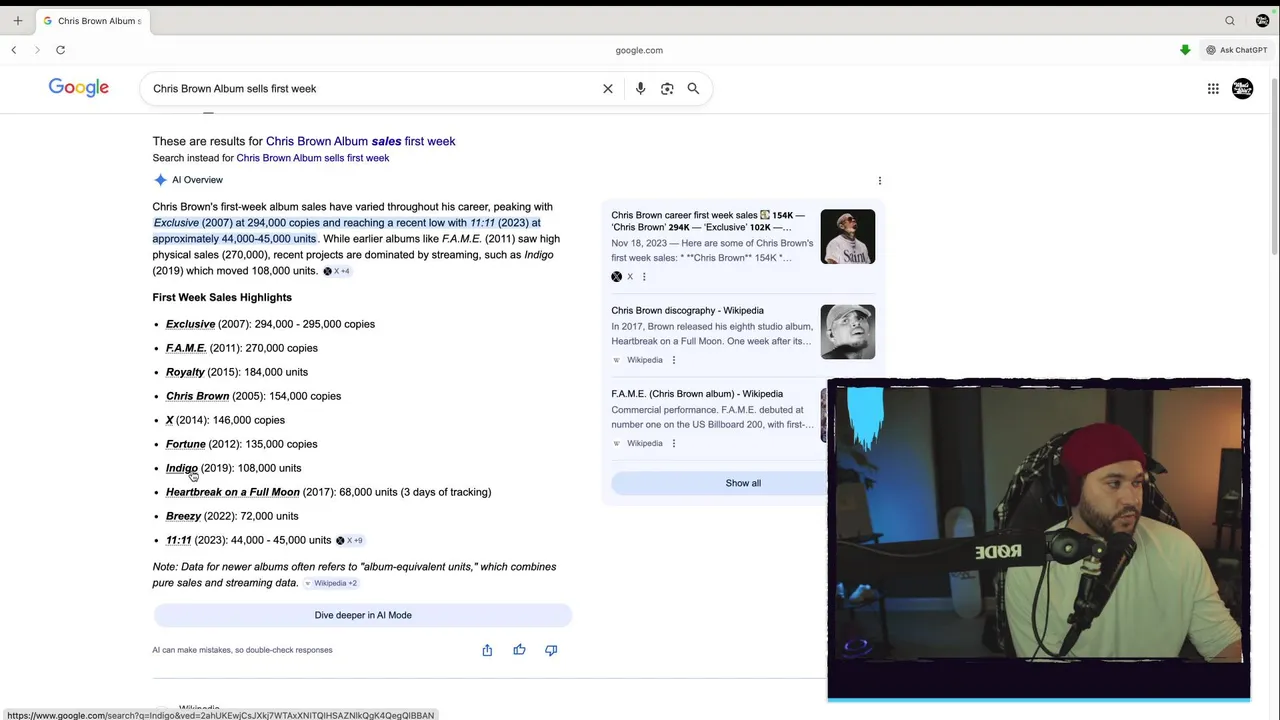Click the X post source thumbnail image

tap(848, 237)
